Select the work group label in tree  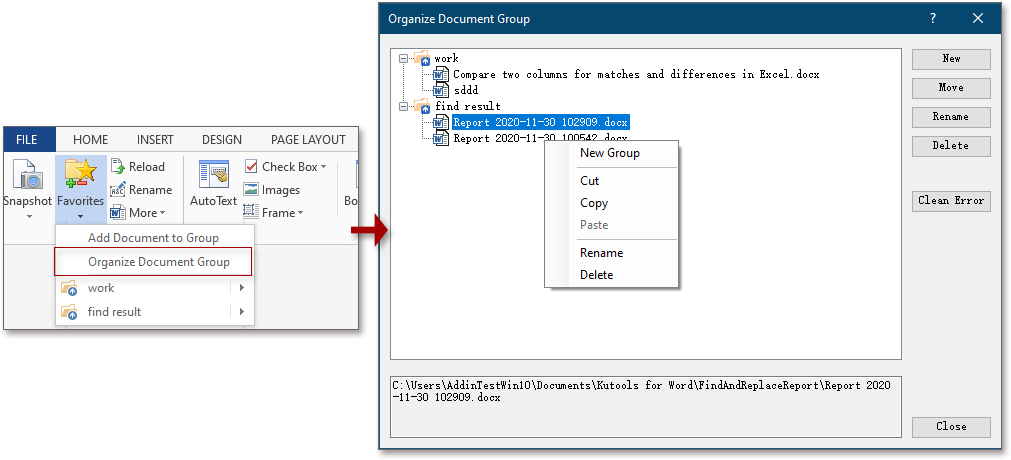tap(446, 59)
